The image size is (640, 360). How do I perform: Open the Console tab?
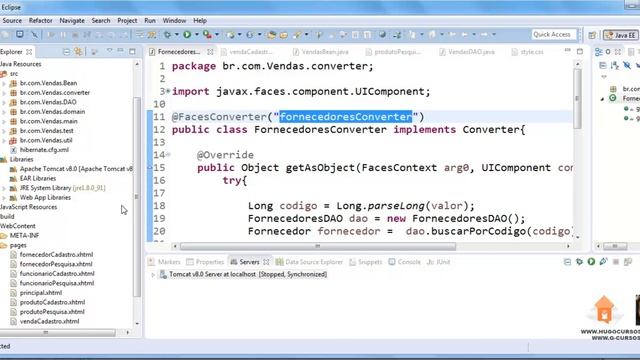[404, 262]
